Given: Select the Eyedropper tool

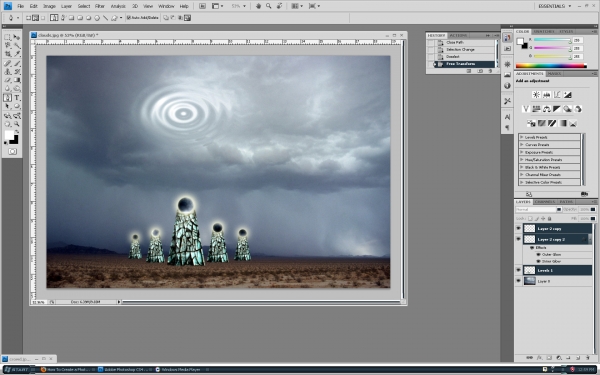Looking at the screenshot, I should [16, 54].
